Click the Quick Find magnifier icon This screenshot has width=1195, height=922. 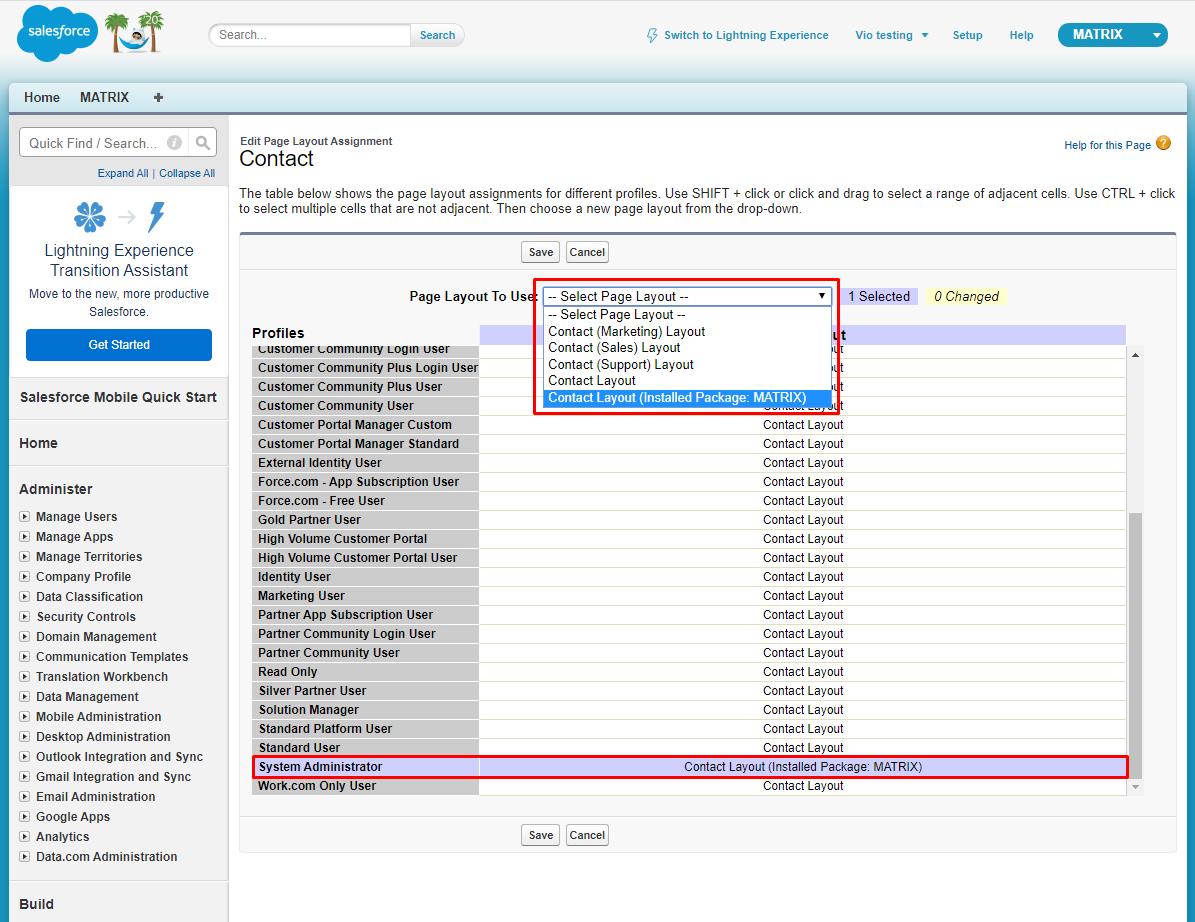(x=203, y=142)
